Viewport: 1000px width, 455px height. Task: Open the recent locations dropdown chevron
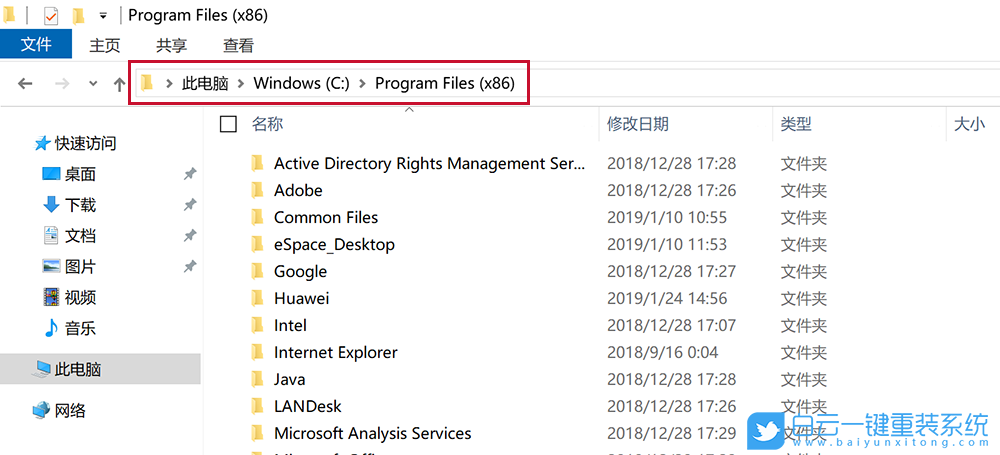[93, 84]
